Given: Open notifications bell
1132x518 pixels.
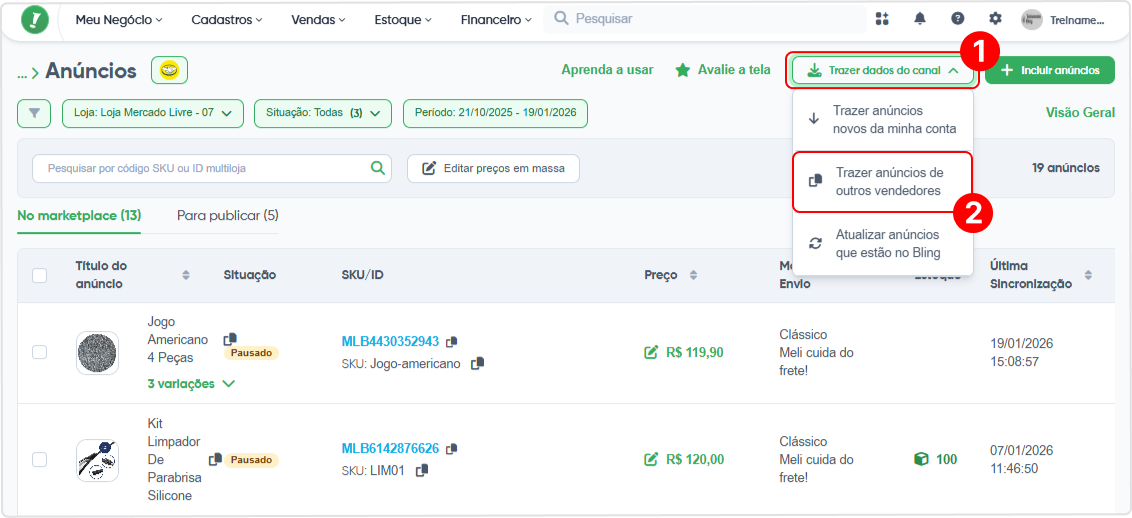Looking at the screenshot, I should pos(920,19).
